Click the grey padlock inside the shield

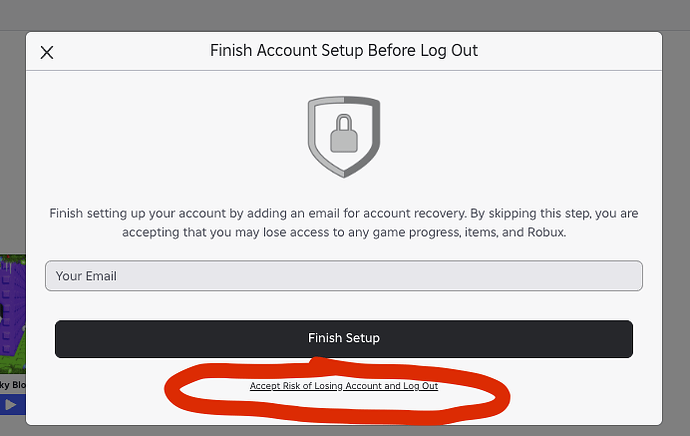[x=344, y=134]
